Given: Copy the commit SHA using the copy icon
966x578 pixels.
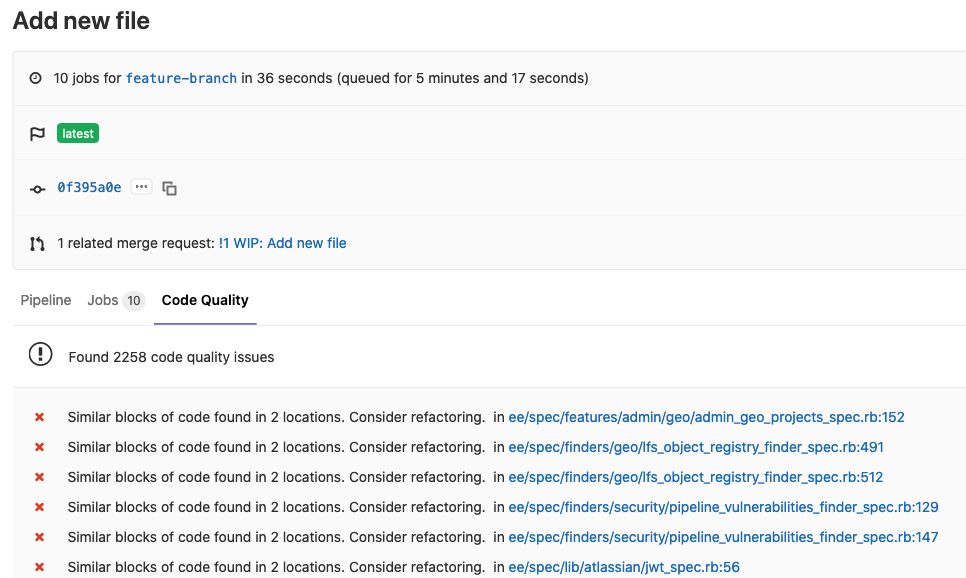Looking at the screenshot, I should point(169,188).
